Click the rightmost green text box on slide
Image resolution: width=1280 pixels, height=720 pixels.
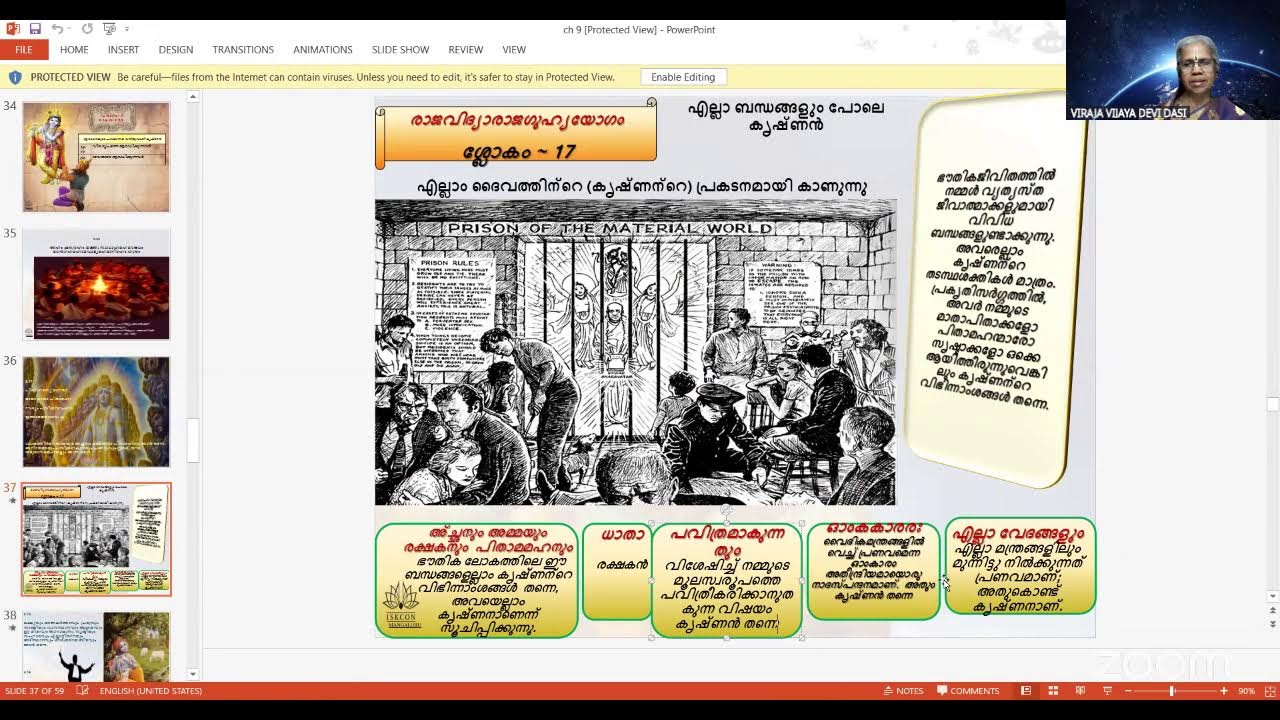[x=1020, y=566]
